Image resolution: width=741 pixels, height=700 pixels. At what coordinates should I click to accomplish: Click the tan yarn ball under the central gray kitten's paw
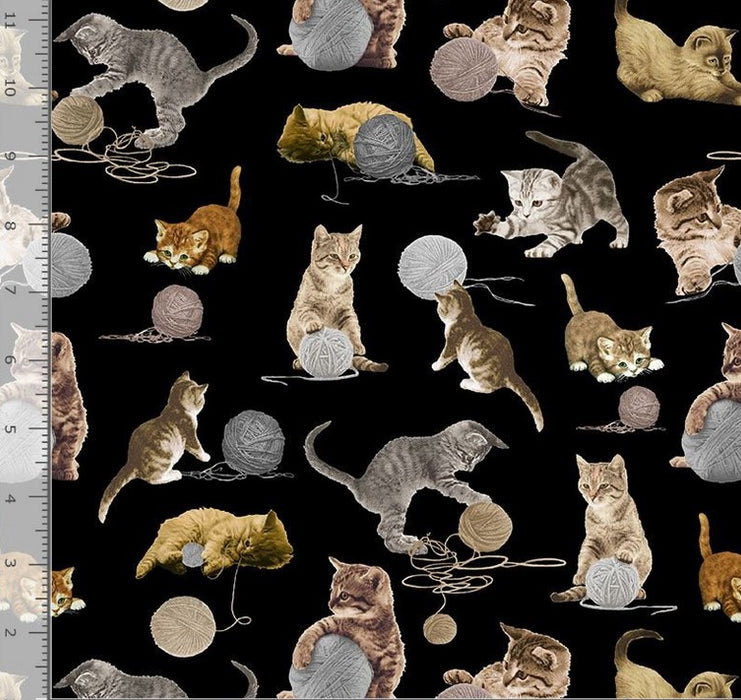coord(485,525)
